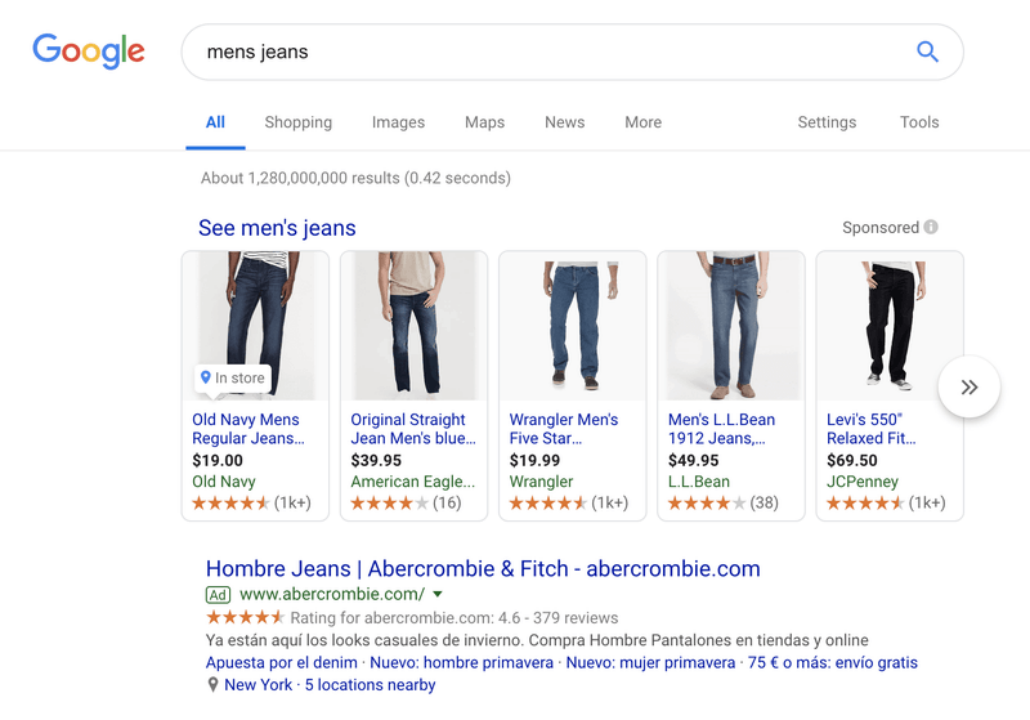This screenshot has width=1030, height=720.
Task: Open the More search categories menu
Action: (x=642, y=122)
